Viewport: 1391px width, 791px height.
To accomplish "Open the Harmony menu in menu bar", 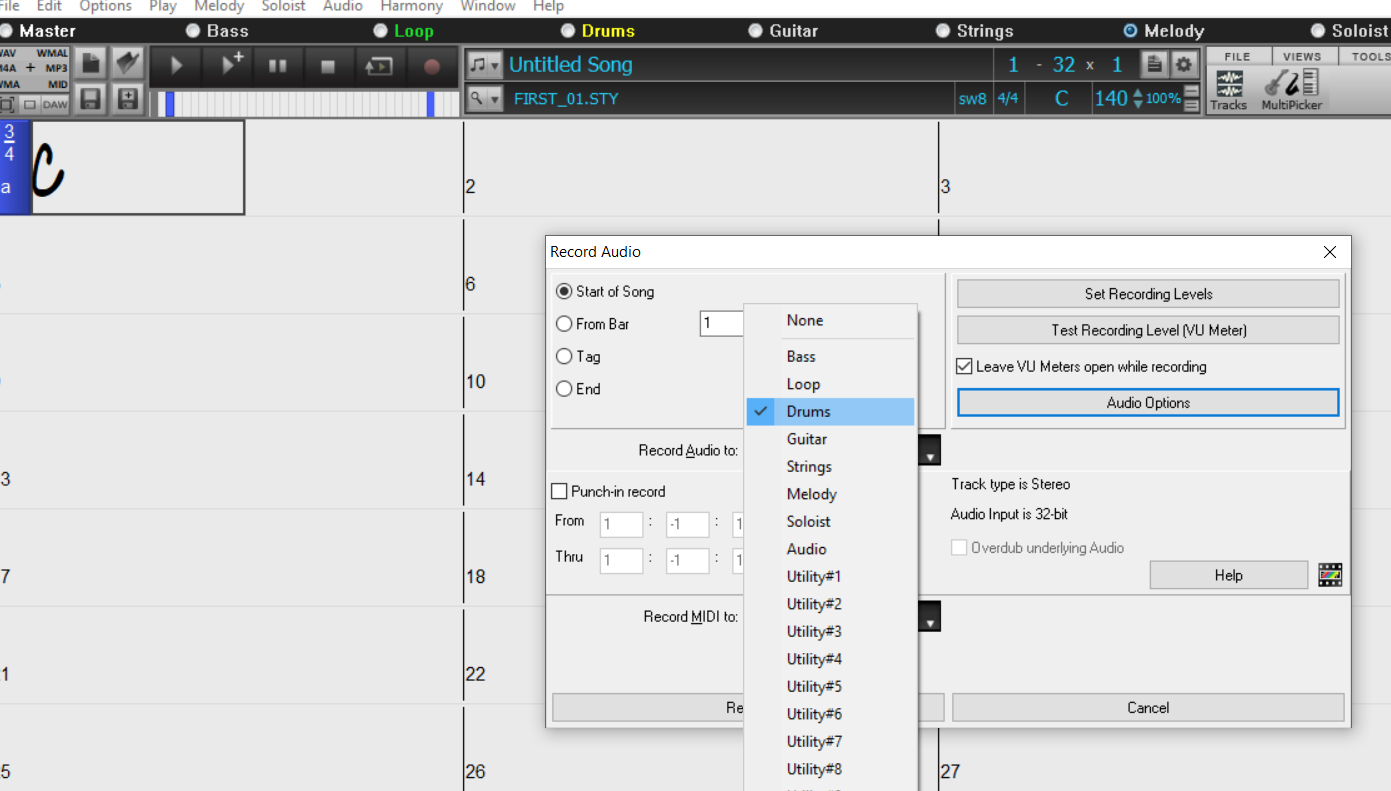I will 411,6.
